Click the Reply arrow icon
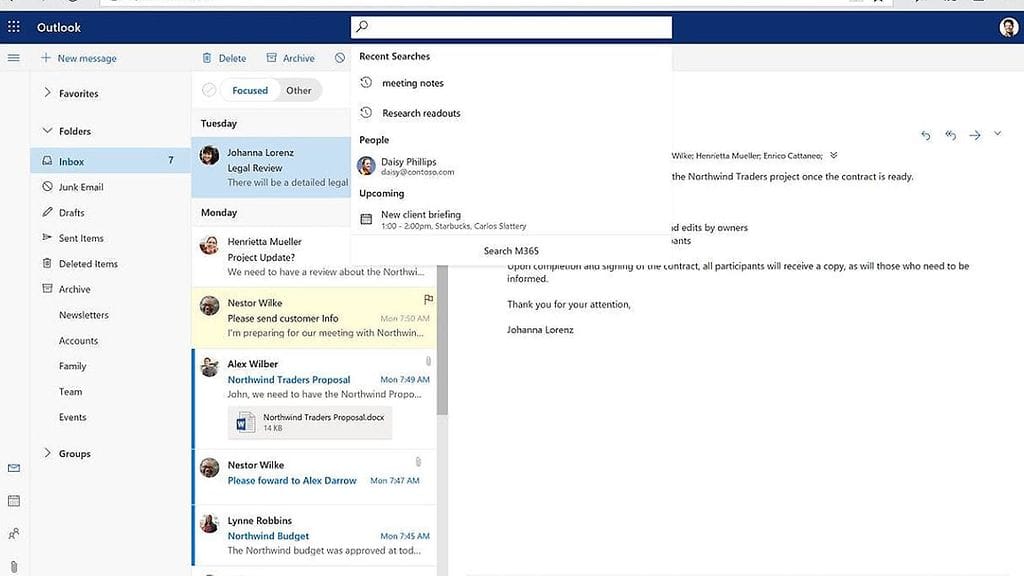The width and height of the screenshot is (1024, 576). (x=926, y=135)
